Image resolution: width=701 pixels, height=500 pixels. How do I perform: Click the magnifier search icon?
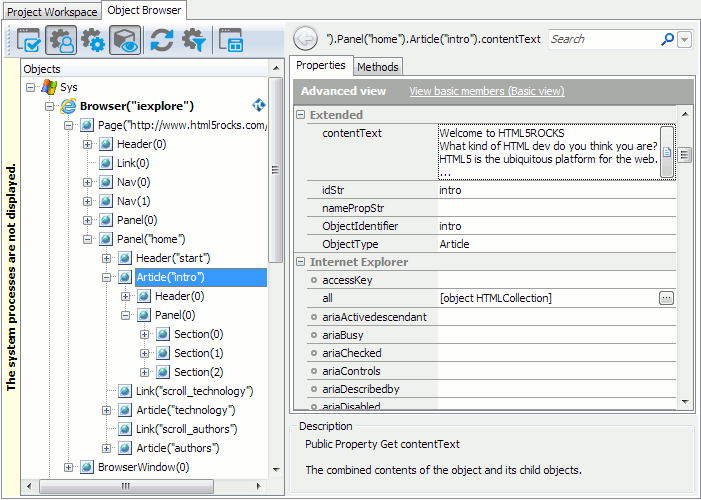[668, 39]
